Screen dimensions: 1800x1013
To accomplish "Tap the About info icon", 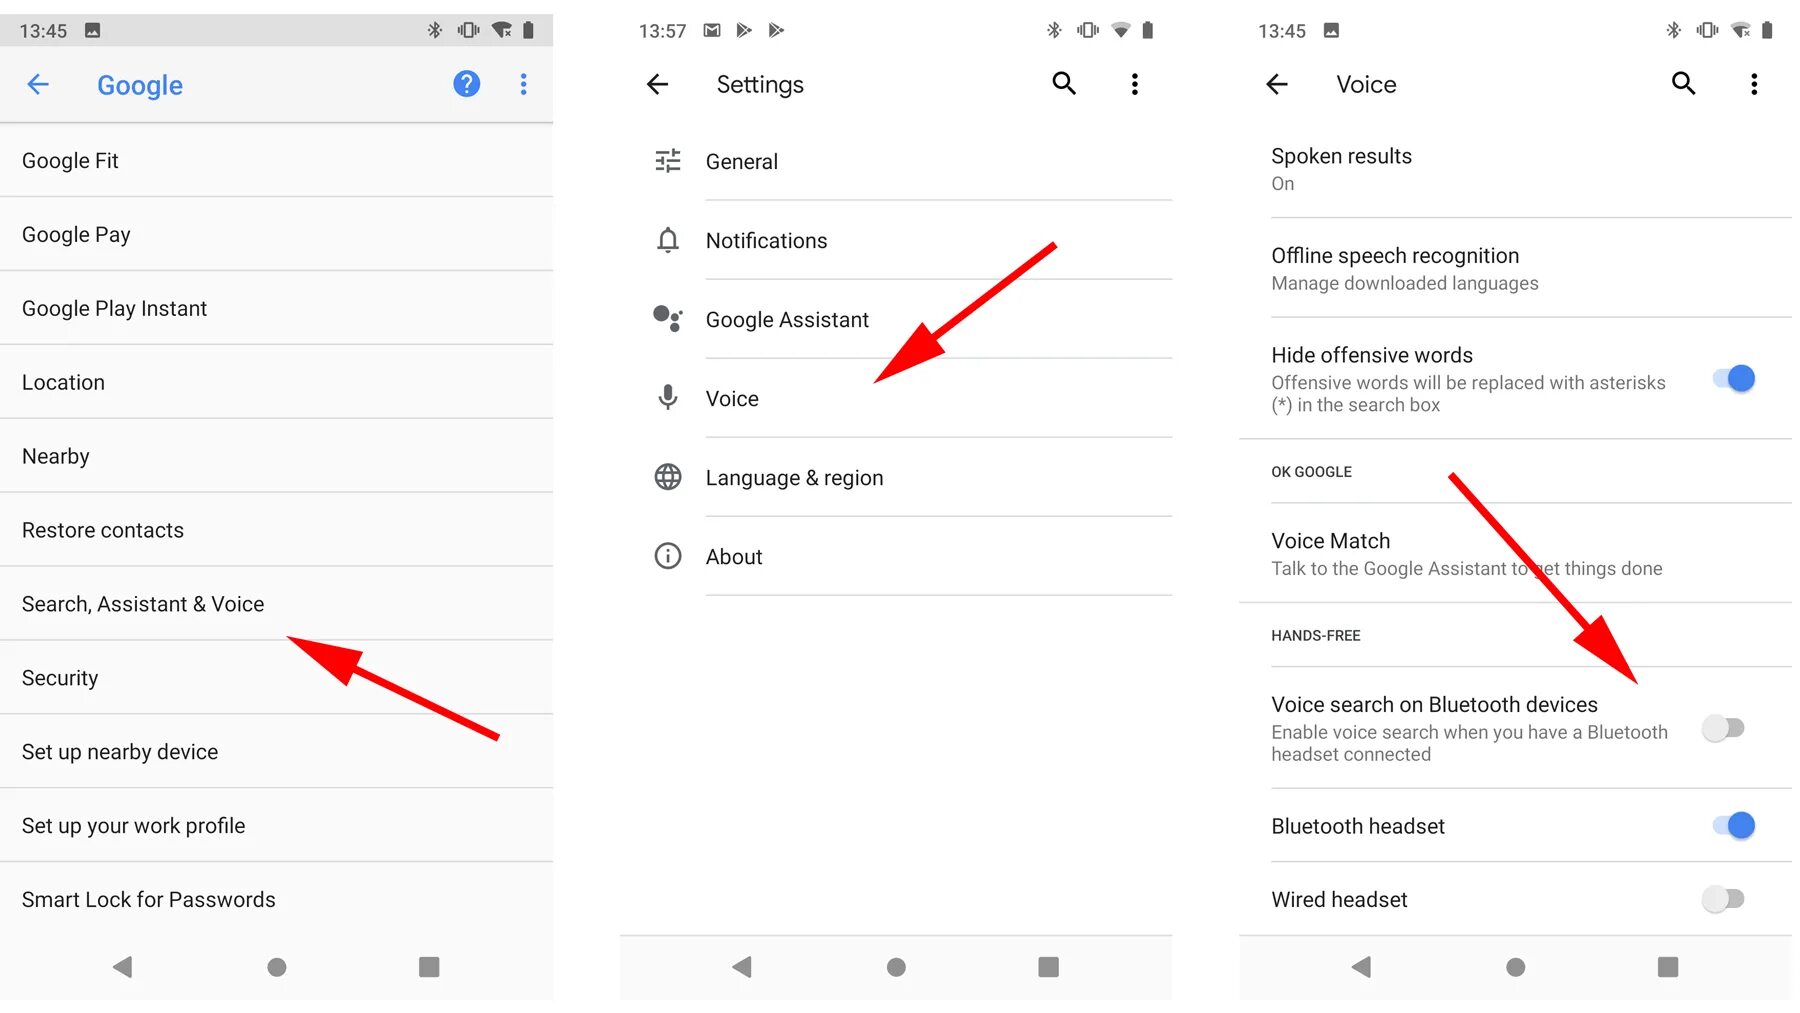I will click(x=668, y=556).
